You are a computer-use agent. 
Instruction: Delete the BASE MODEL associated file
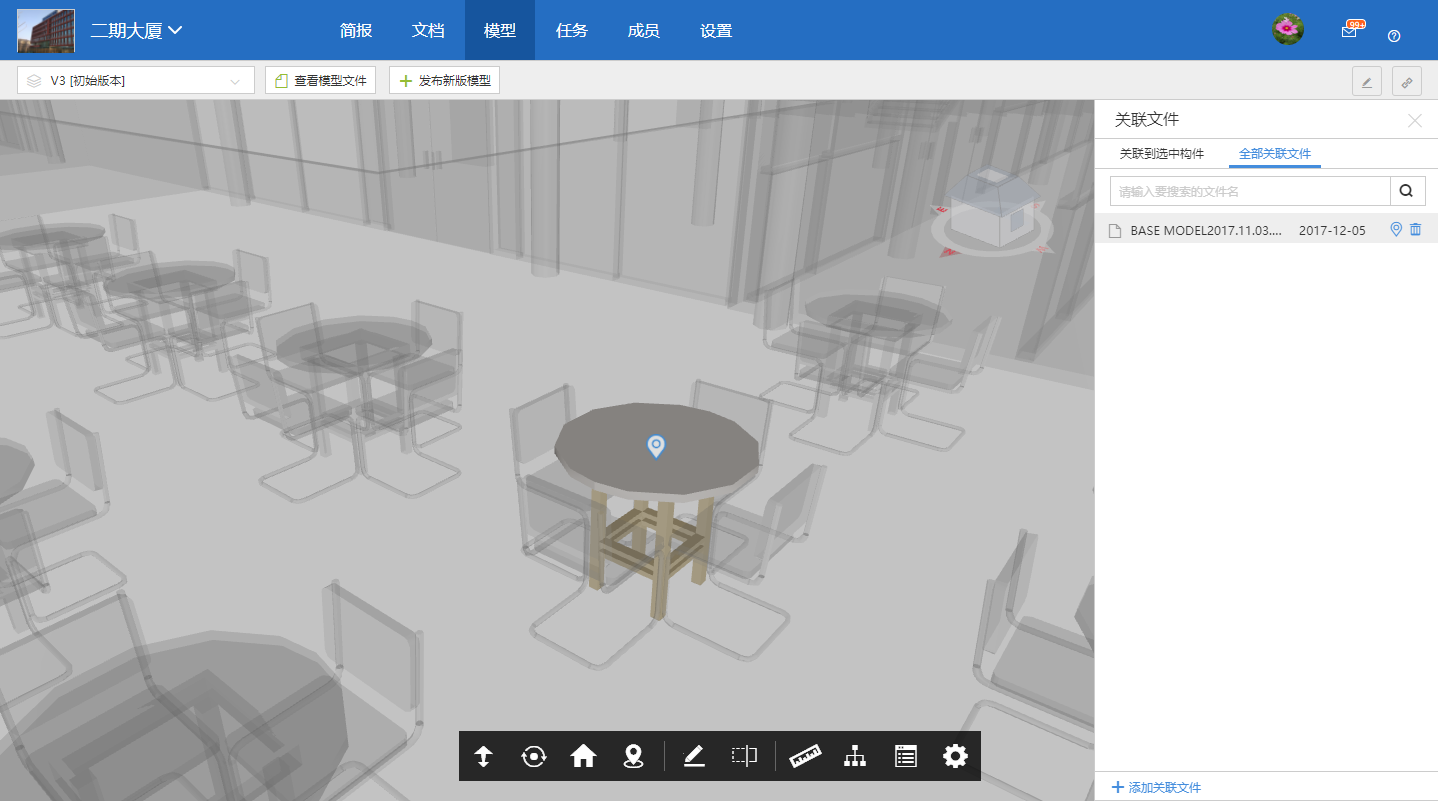click(1415, 230)
